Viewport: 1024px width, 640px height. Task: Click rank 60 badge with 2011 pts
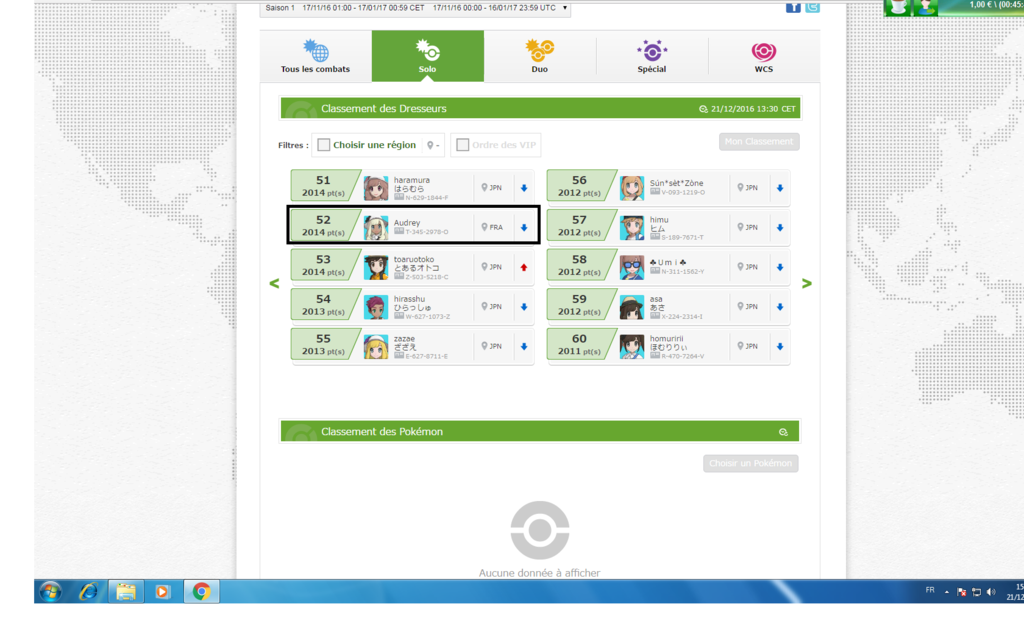[579, 344]
